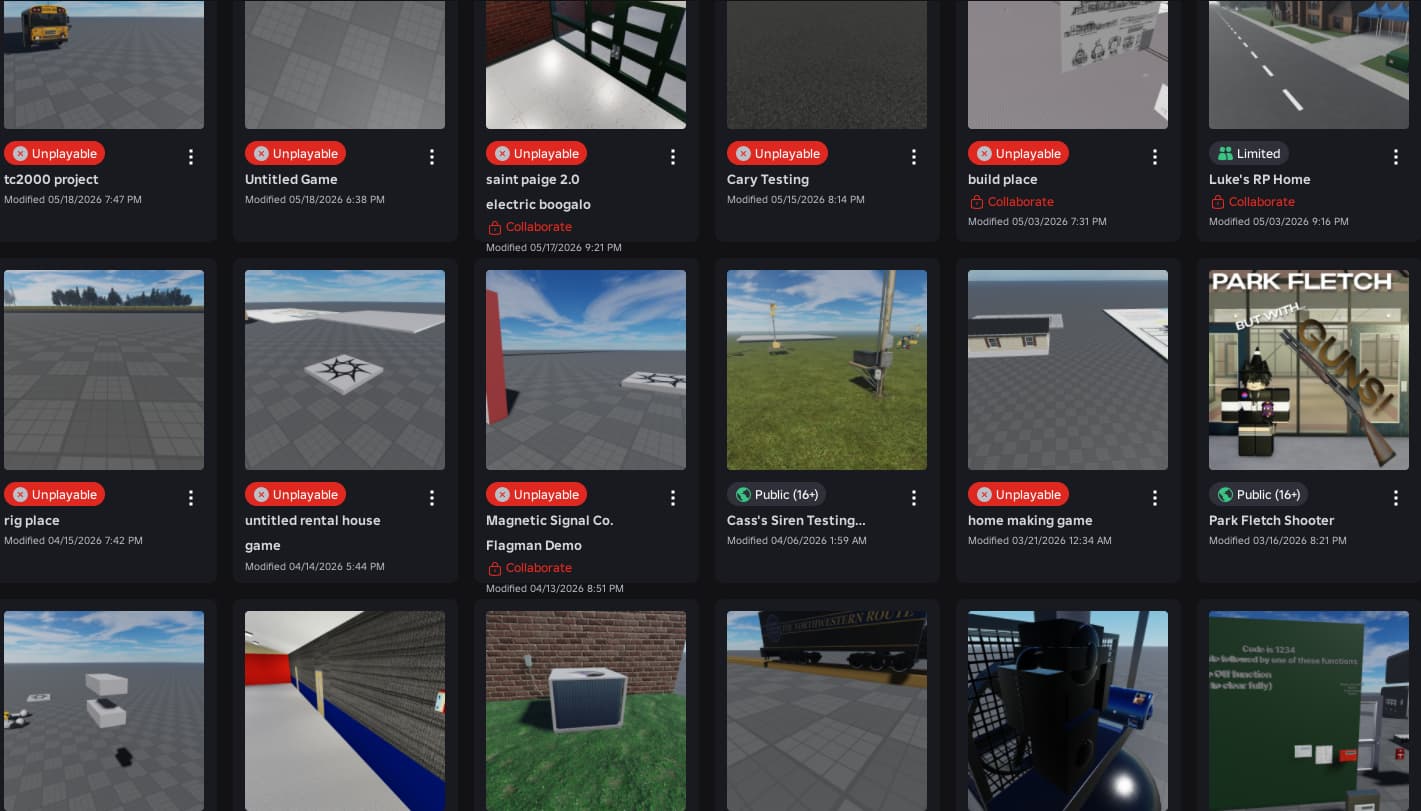
Task: Open the Park Fletch Shooter cover image
Action: [1309, 370]
